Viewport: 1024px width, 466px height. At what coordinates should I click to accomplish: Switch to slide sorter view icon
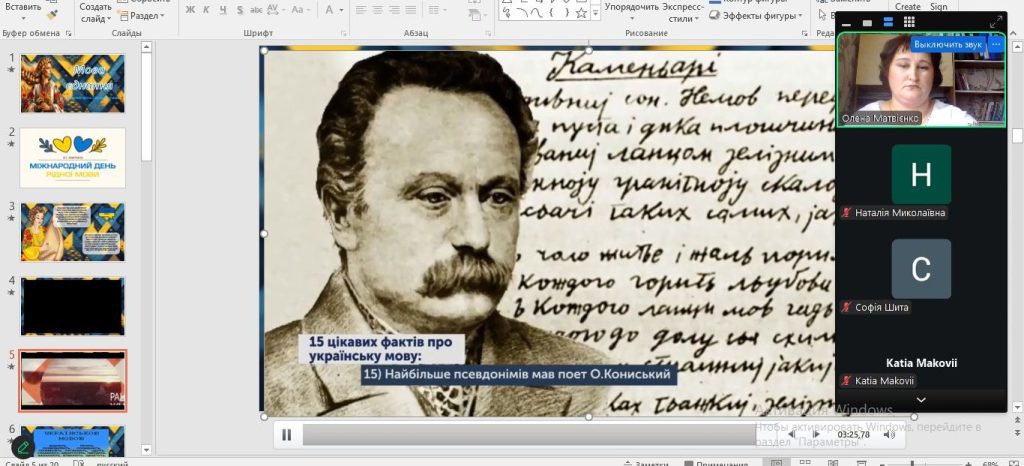tap(805, 463)
